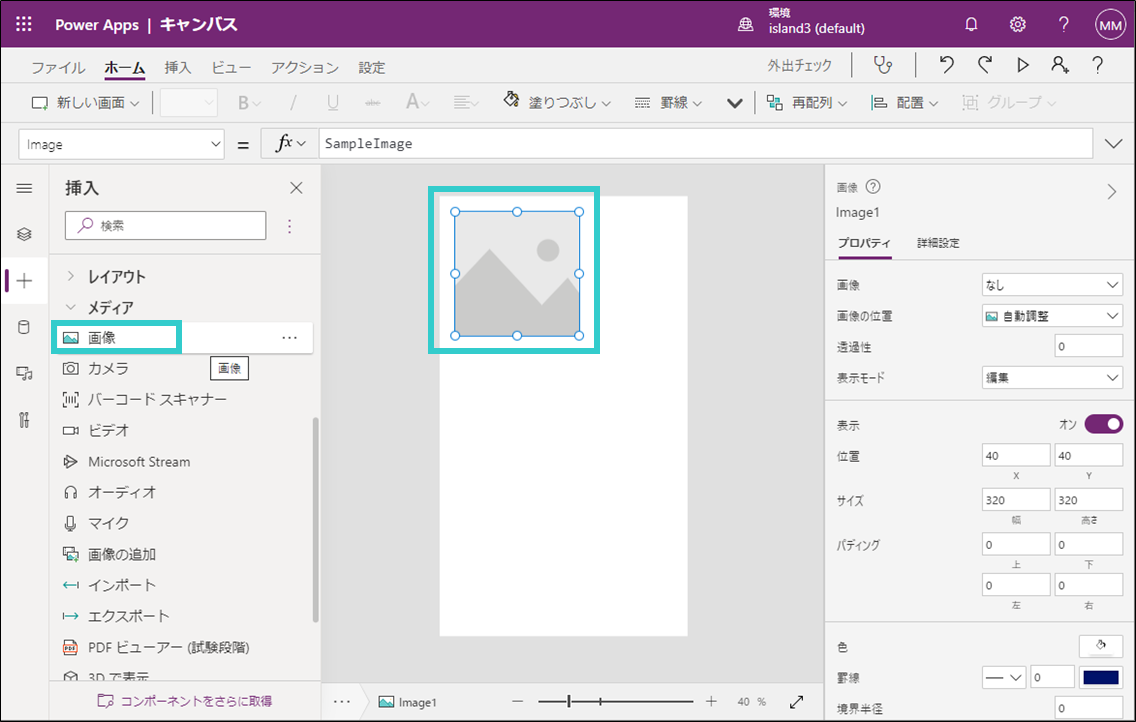
Task: Collapse the properties pane chevron
Action: tap(1111, 192)
